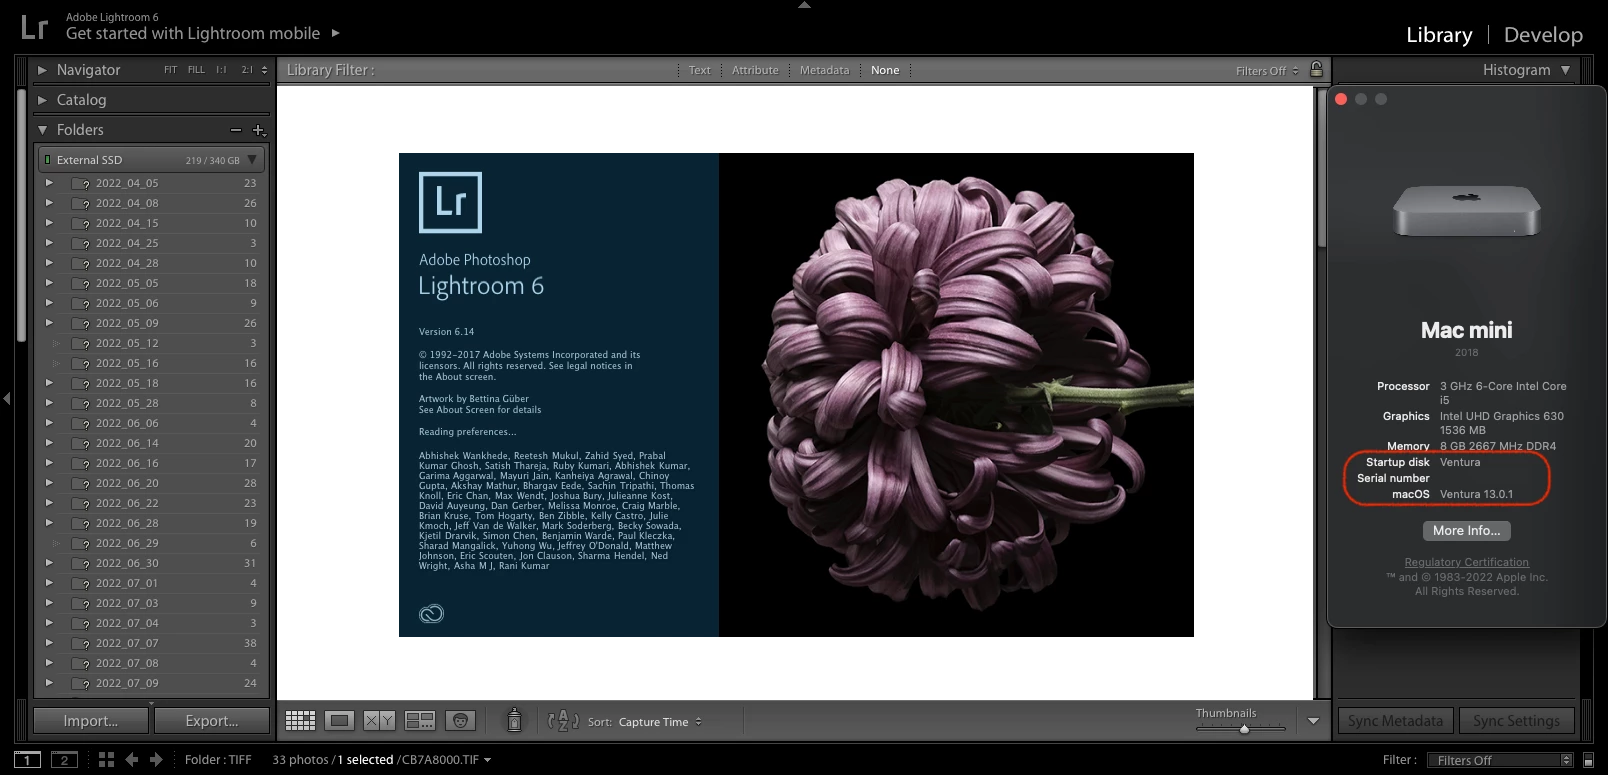
Task: Open Compare view (XY) in toolbar
Action: pos(379,720)
